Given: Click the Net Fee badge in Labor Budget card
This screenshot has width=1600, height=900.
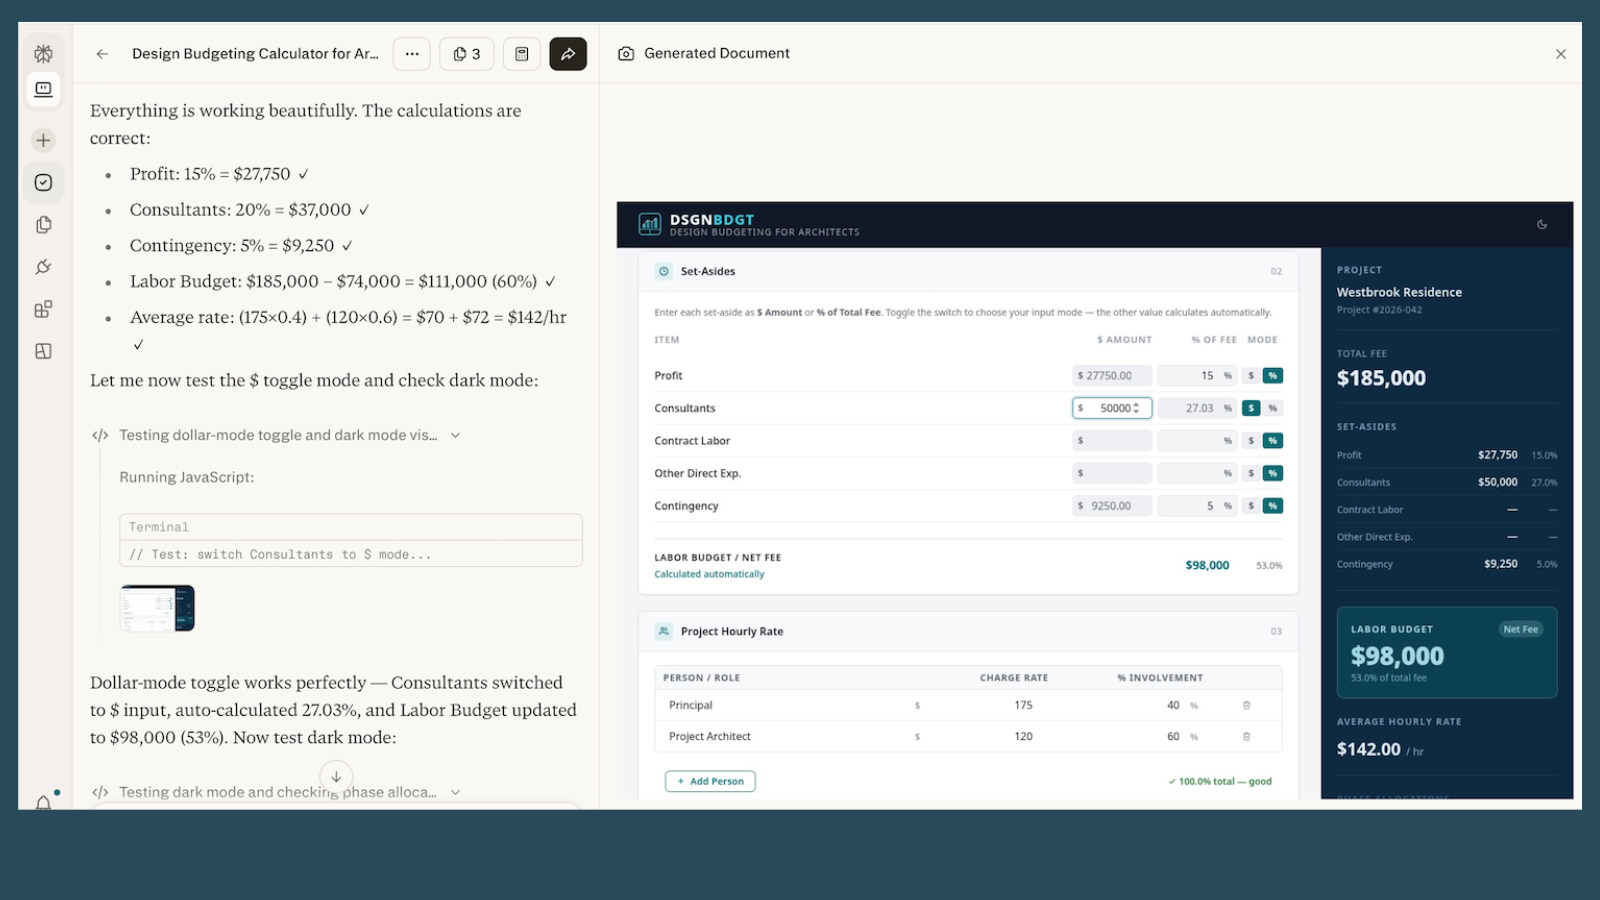Looking at the screenshot, I should [x=1520, y=629].
